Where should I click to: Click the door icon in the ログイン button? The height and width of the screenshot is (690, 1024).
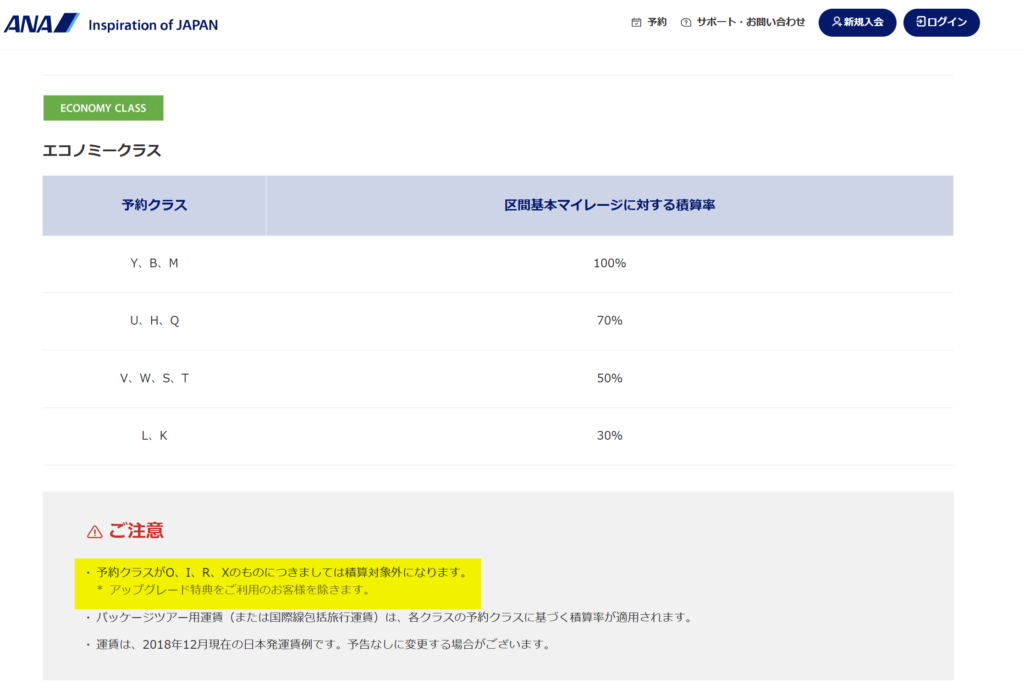(920, 22)
